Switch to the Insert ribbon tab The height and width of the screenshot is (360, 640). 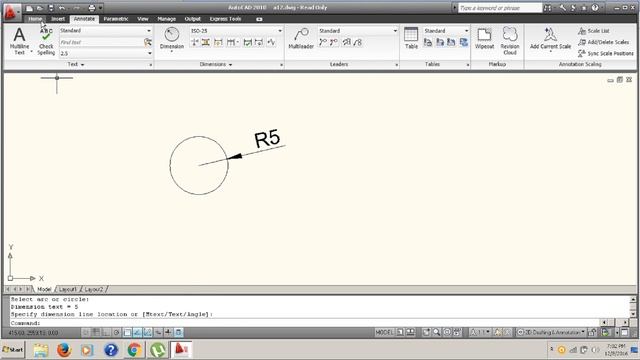tap(58, 19)
